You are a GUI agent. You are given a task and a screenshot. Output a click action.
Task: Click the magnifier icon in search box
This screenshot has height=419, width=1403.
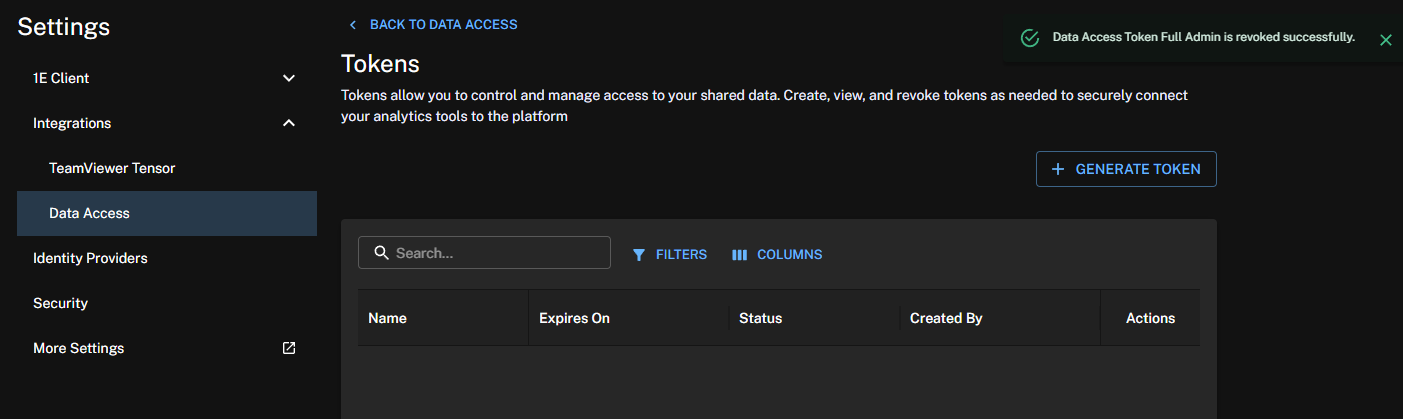pos(381,253)
